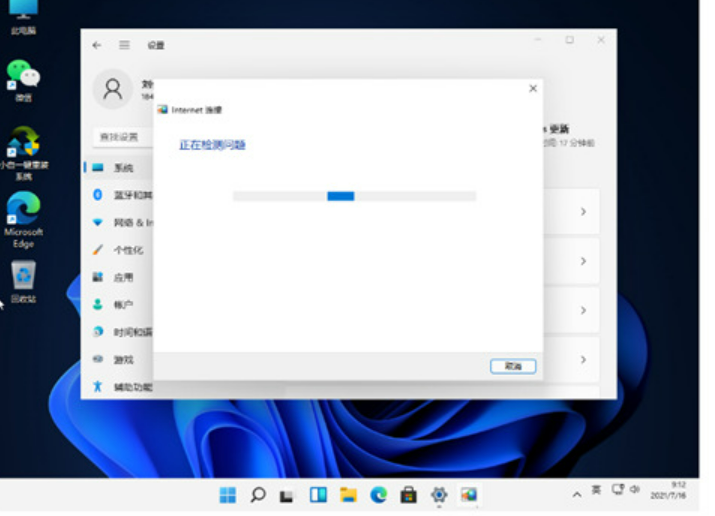Open the Recycle Bin on the desktop
The width and height of the screenshot is (715, 516).
tap(23, 275)
